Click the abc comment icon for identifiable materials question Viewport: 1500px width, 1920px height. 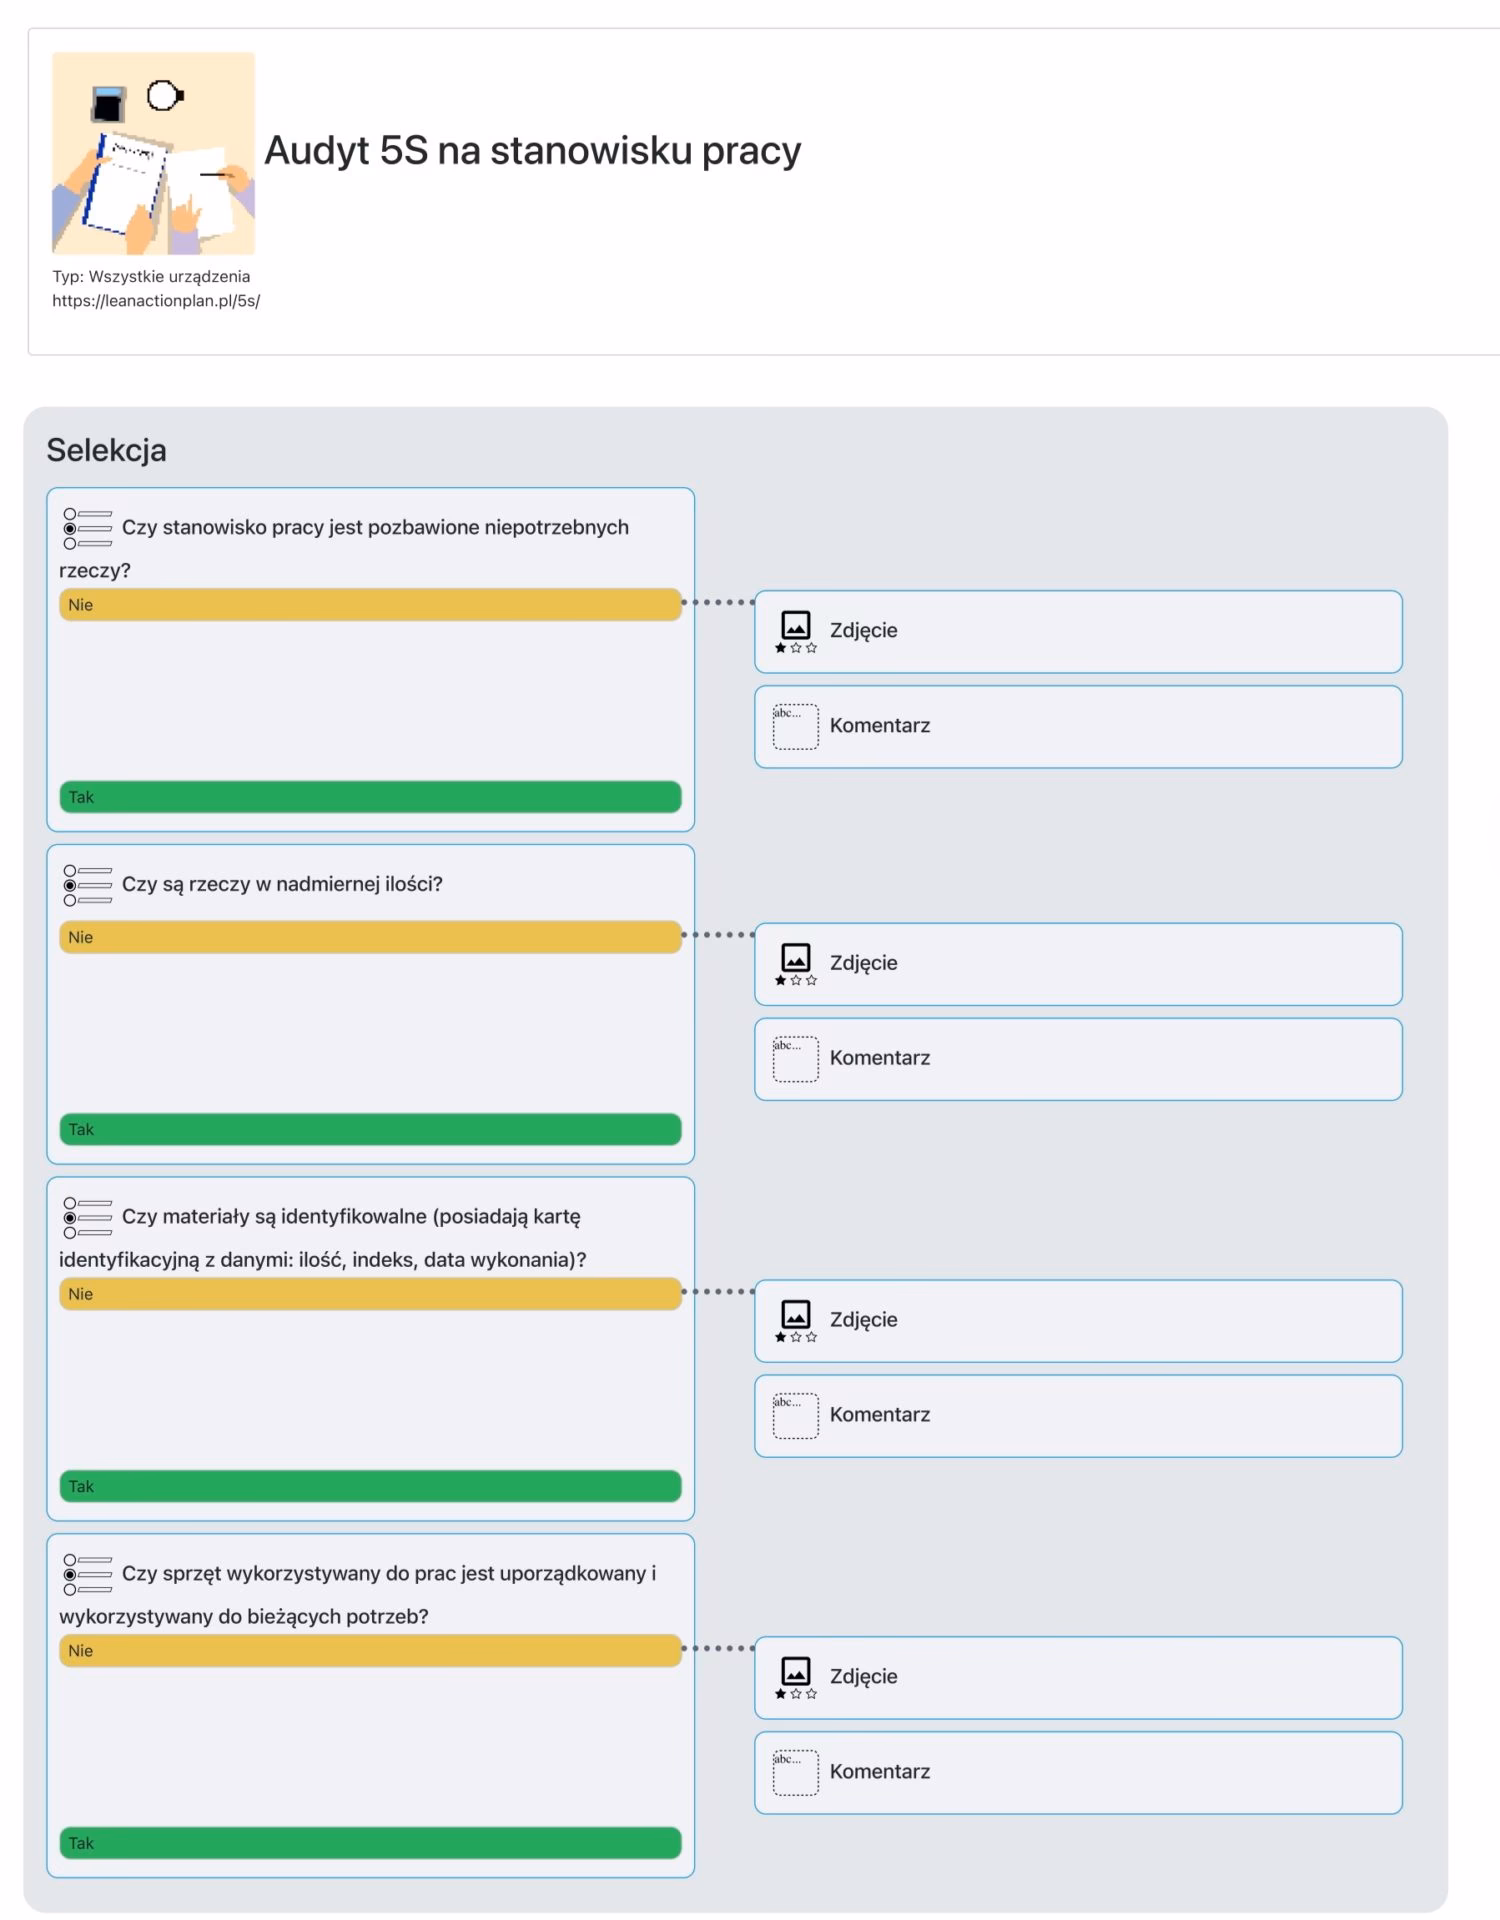(796, 1416)
